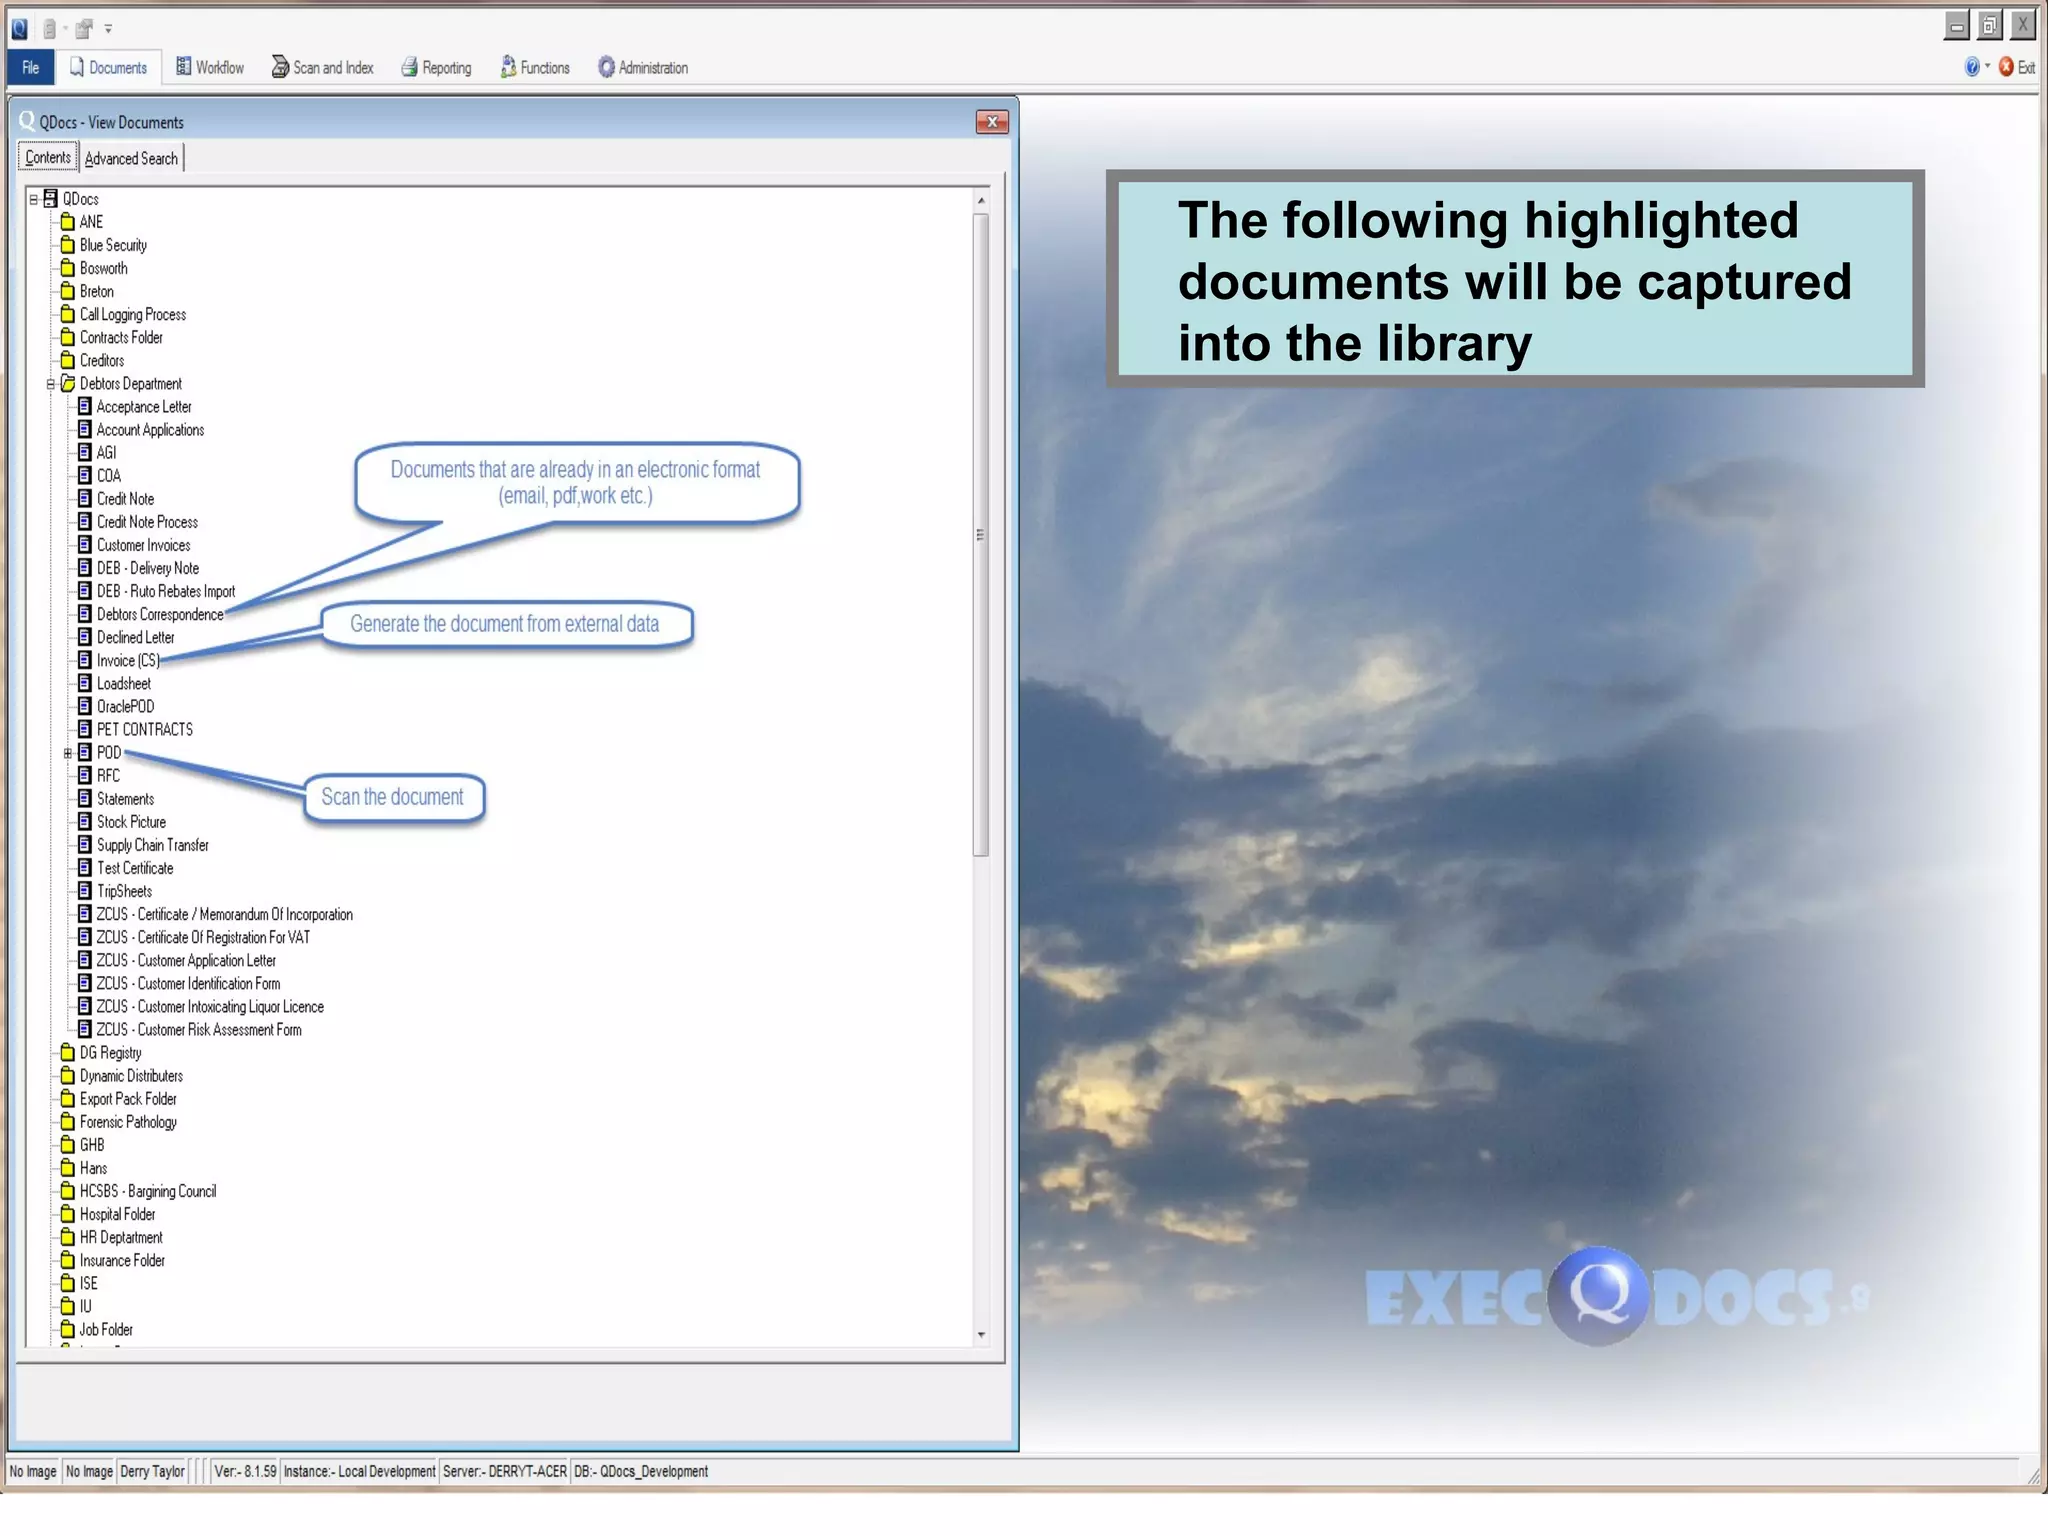Click the Creditors folder icon

(67, 360)
